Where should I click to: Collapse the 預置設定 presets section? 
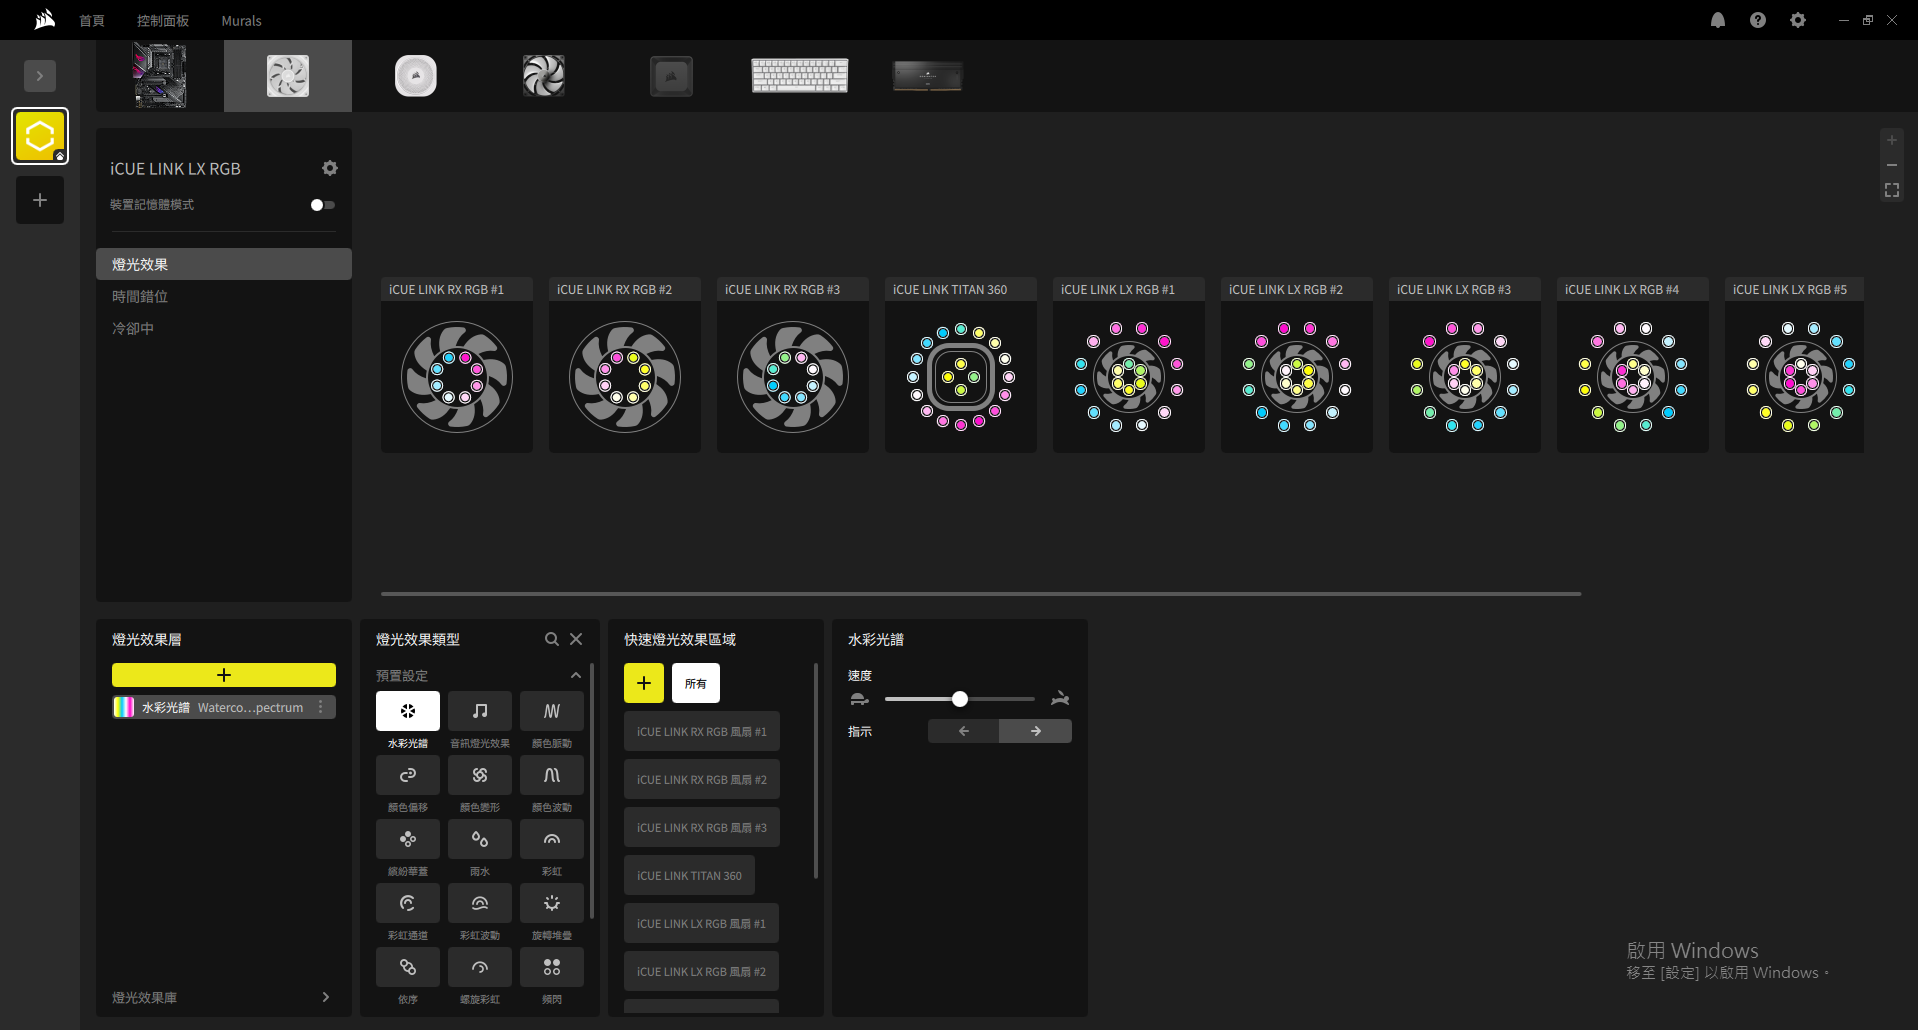coord(575,676)
